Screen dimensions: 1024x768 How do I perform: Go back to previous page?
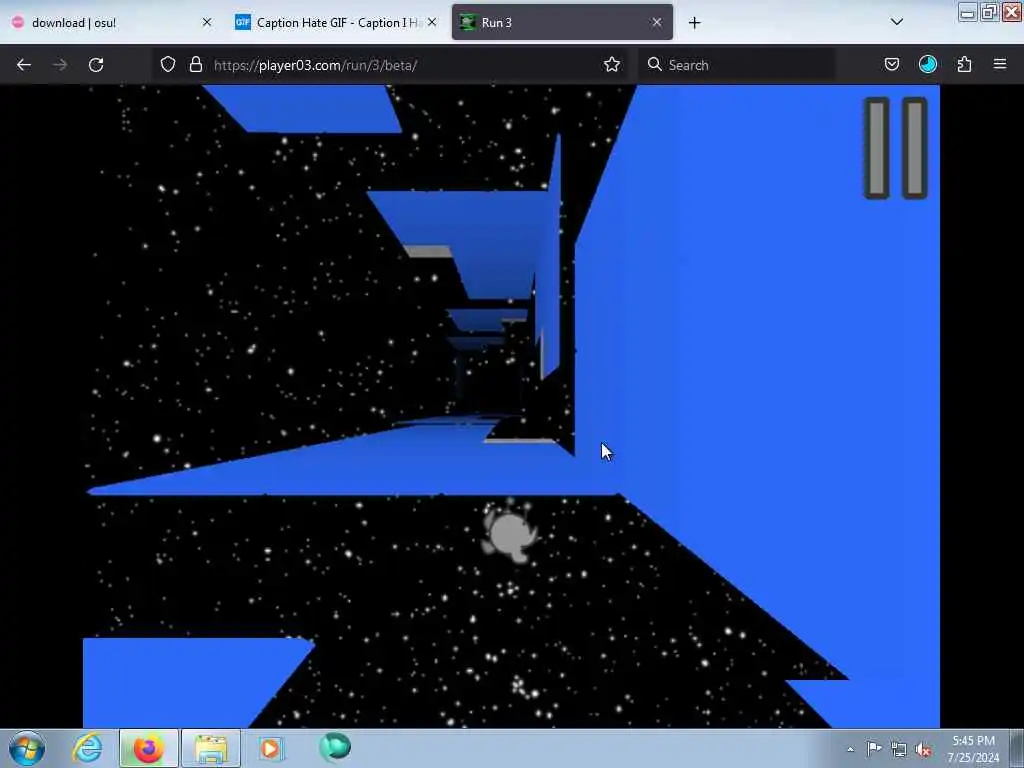(x=24, y=65)
